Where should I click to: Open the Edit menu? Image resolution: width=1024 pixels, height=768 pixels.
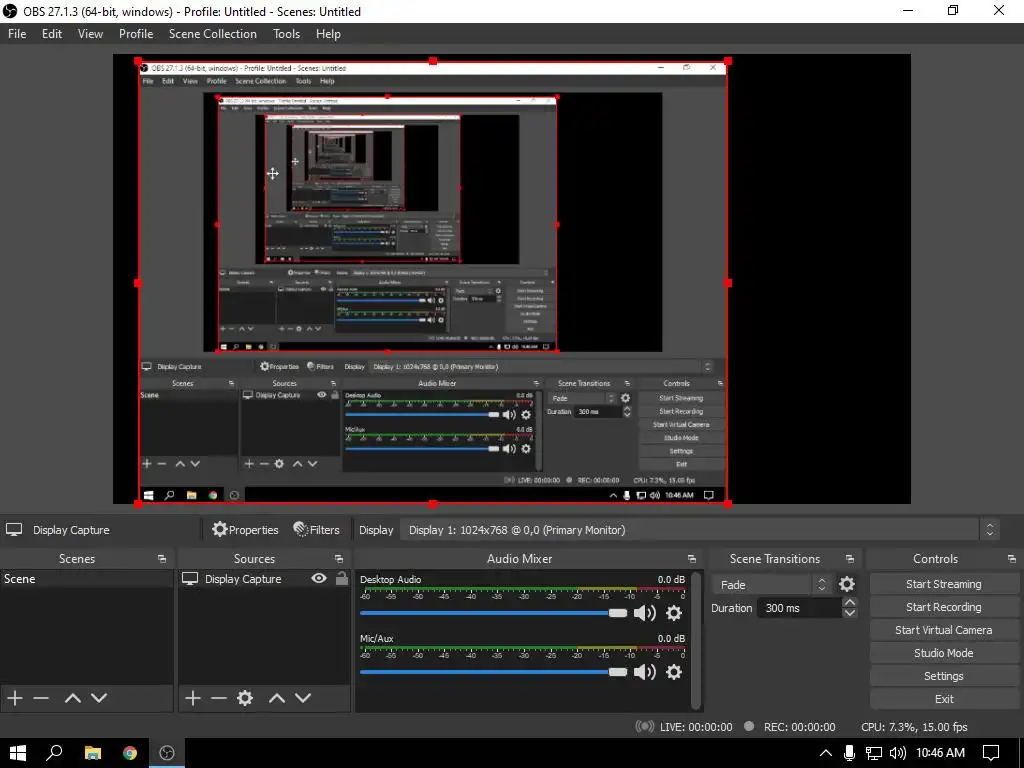(52, 34)
